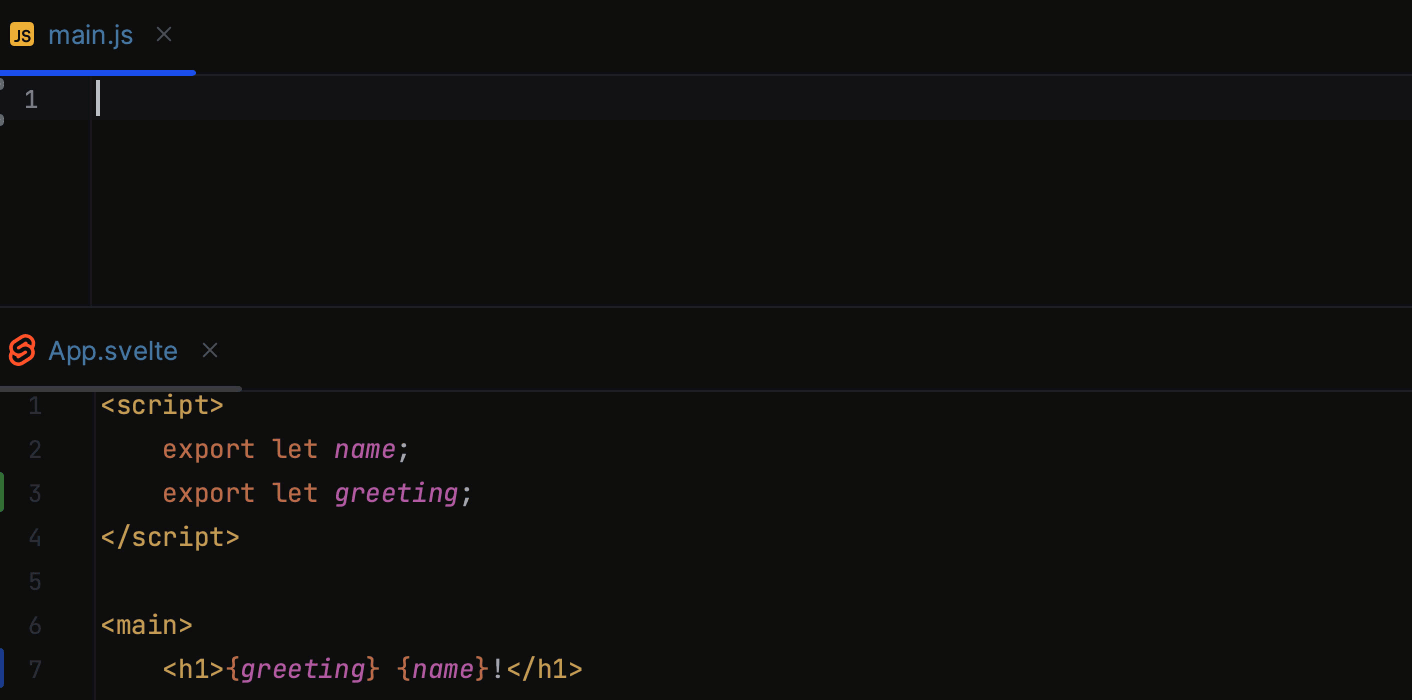Click the <script> tag on line 1
The height and width of the screenshot is (700, 1412).
point(161,405)
